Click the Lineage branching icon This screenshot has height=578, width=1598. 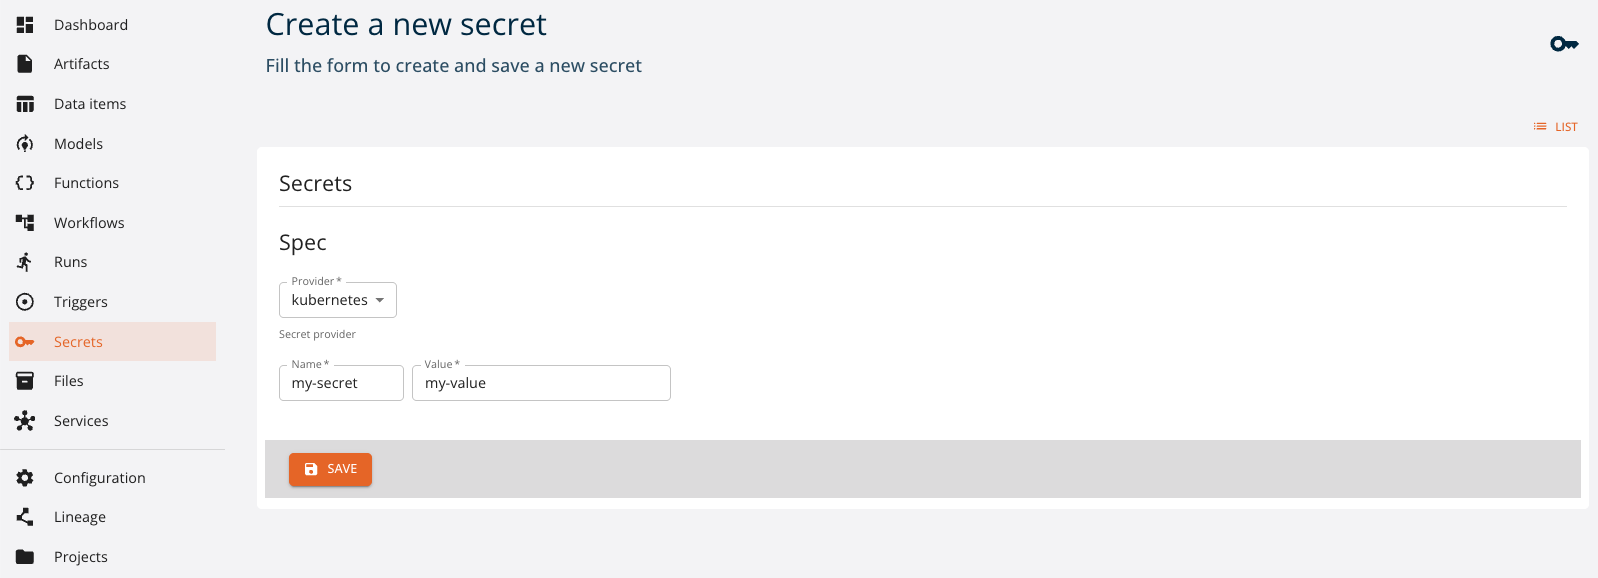[25, 516]
